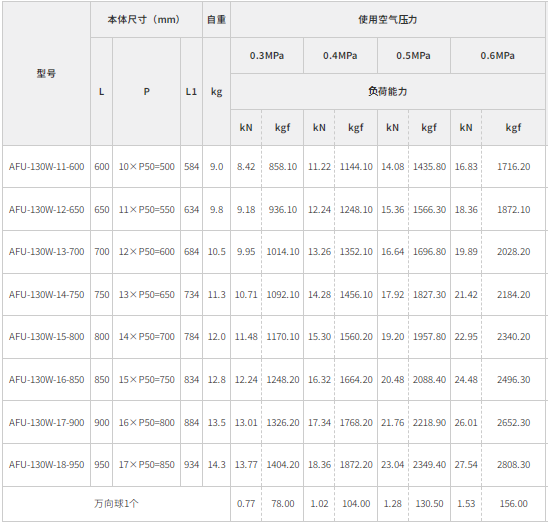Select the AFU-130W-13-700 row label
This screenshot has height=525, width=548.
[46, 252]
